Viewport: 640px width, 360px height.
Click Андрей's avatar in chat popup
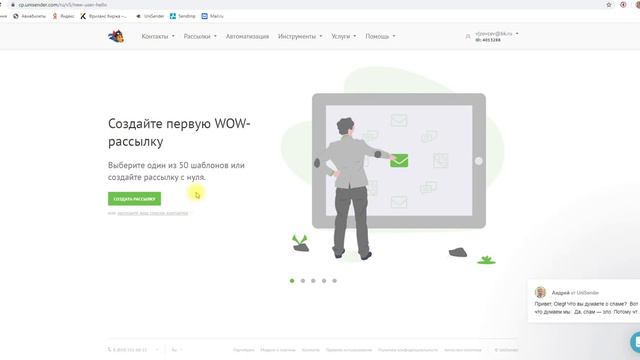coord(540,292)
